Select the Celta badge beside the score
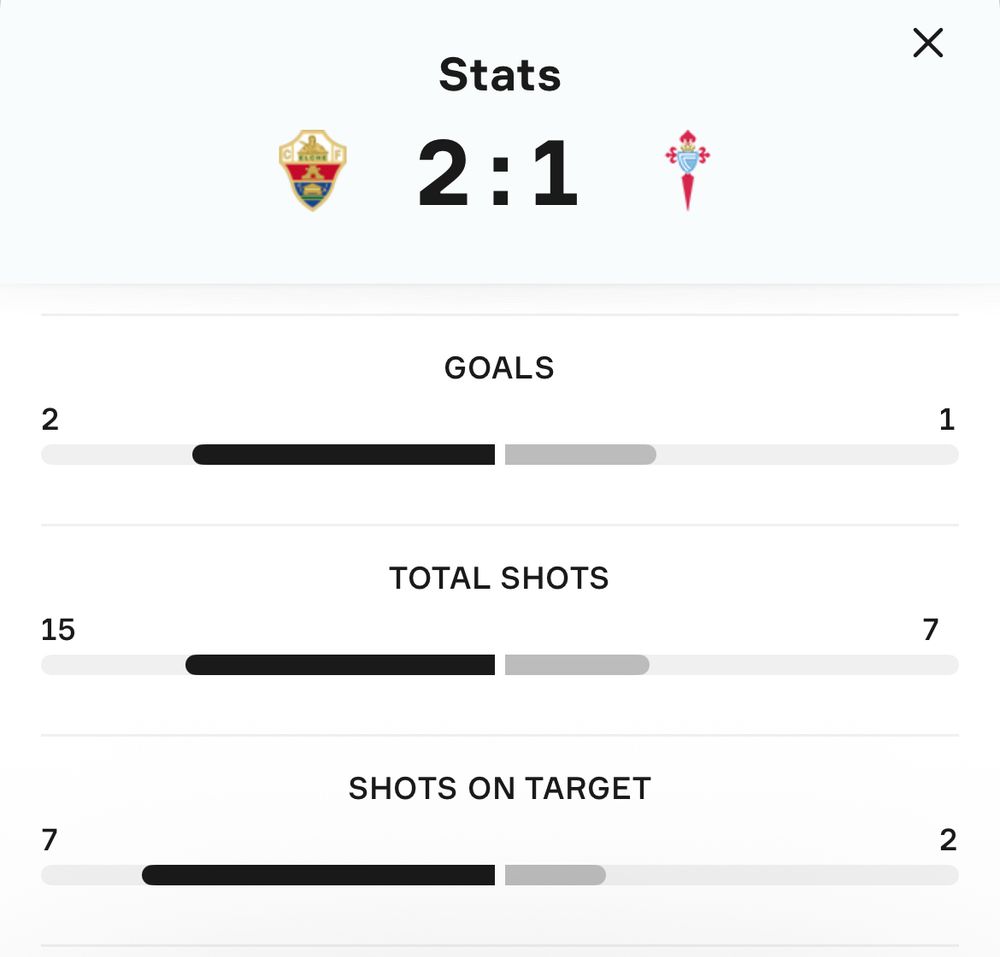Image resolution: width=1000 pixels, height=957 pixels. (x=686, y=170)
